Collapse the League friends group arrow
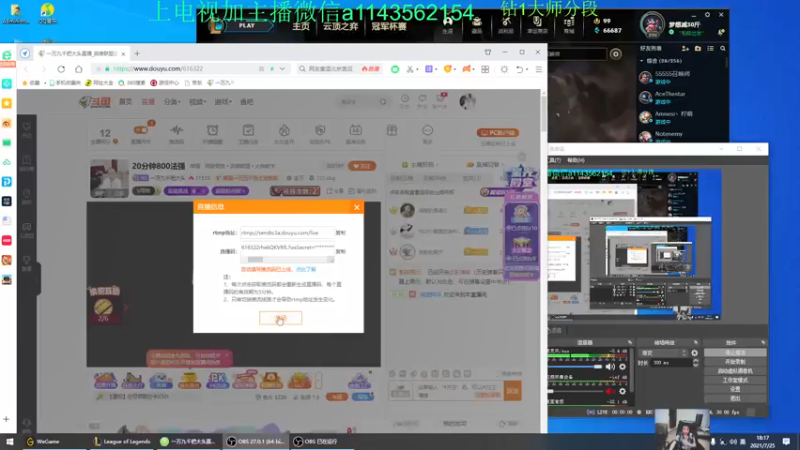 (x=642, y=61)
